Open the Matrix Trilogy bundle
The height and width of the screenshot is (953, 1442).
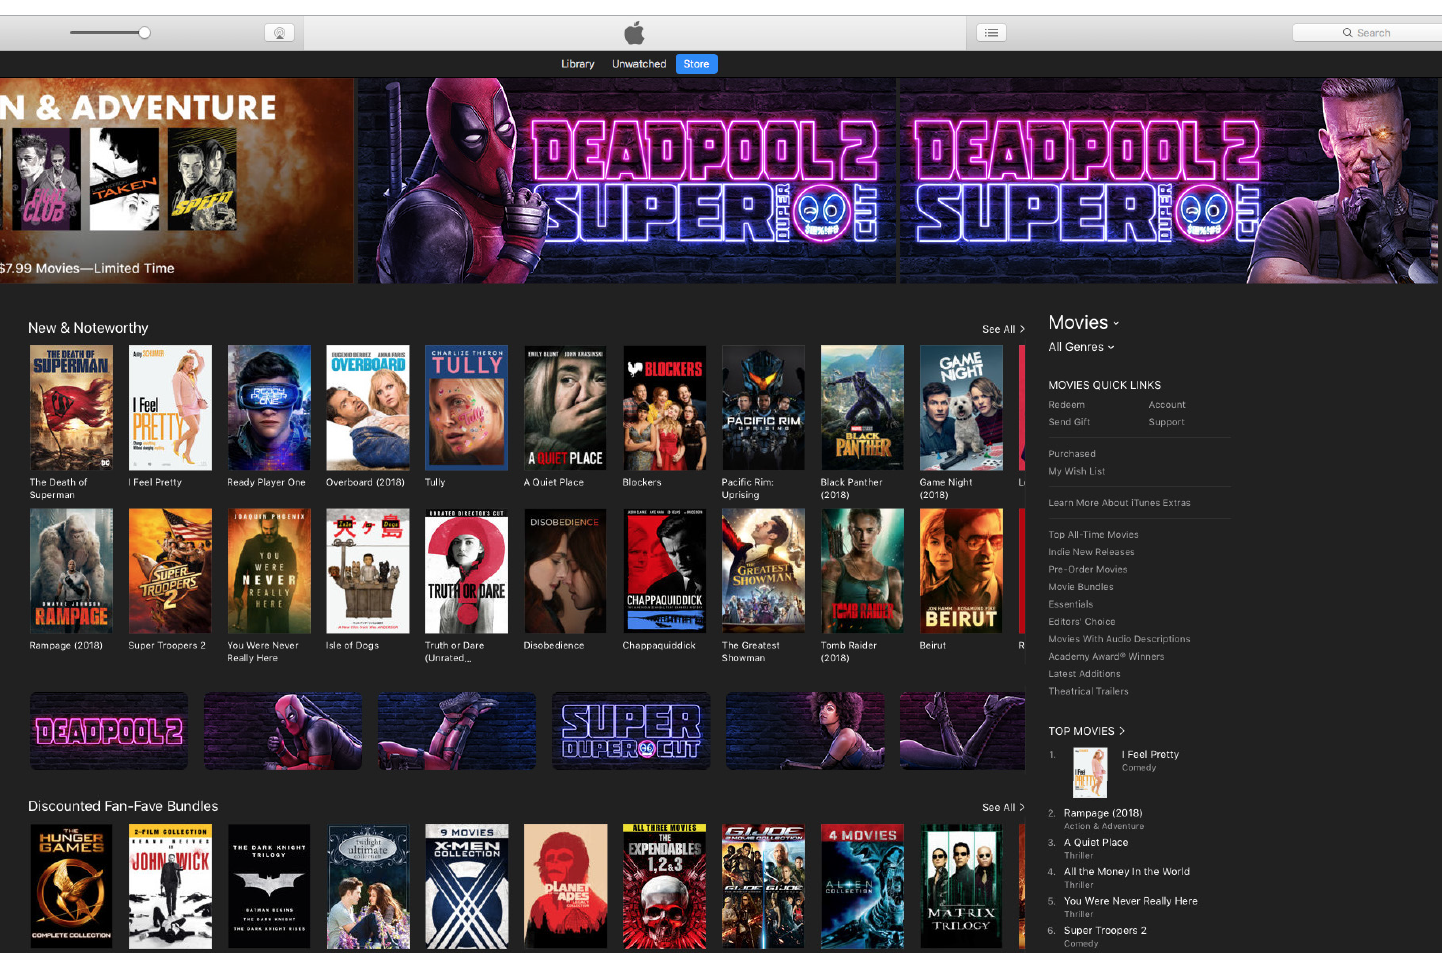click(x=961, y=887)
